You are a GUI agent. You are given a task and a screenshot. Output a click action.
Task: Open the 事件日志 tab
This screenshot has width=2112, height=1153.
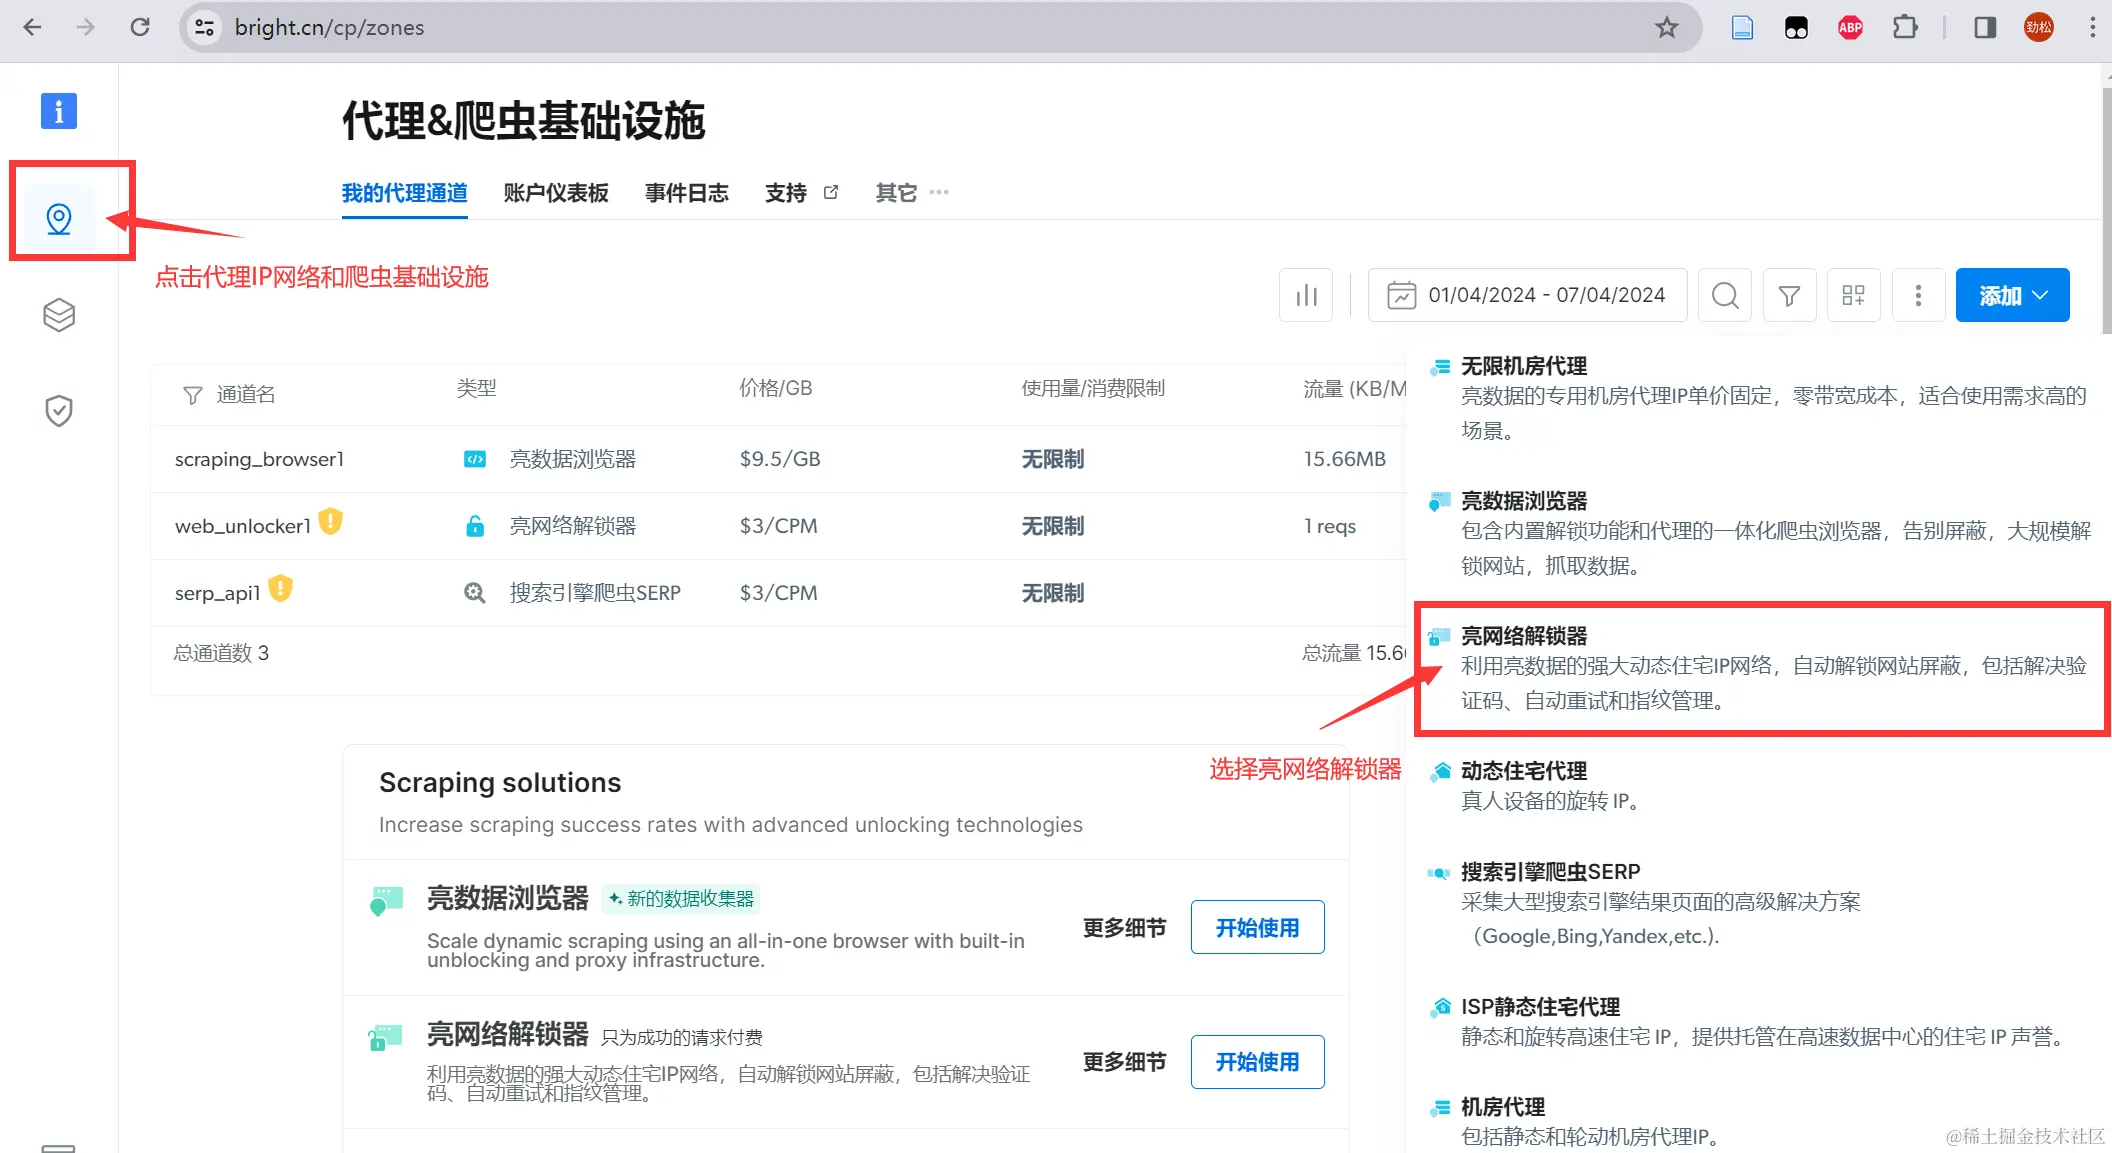[x=687, y=192]
